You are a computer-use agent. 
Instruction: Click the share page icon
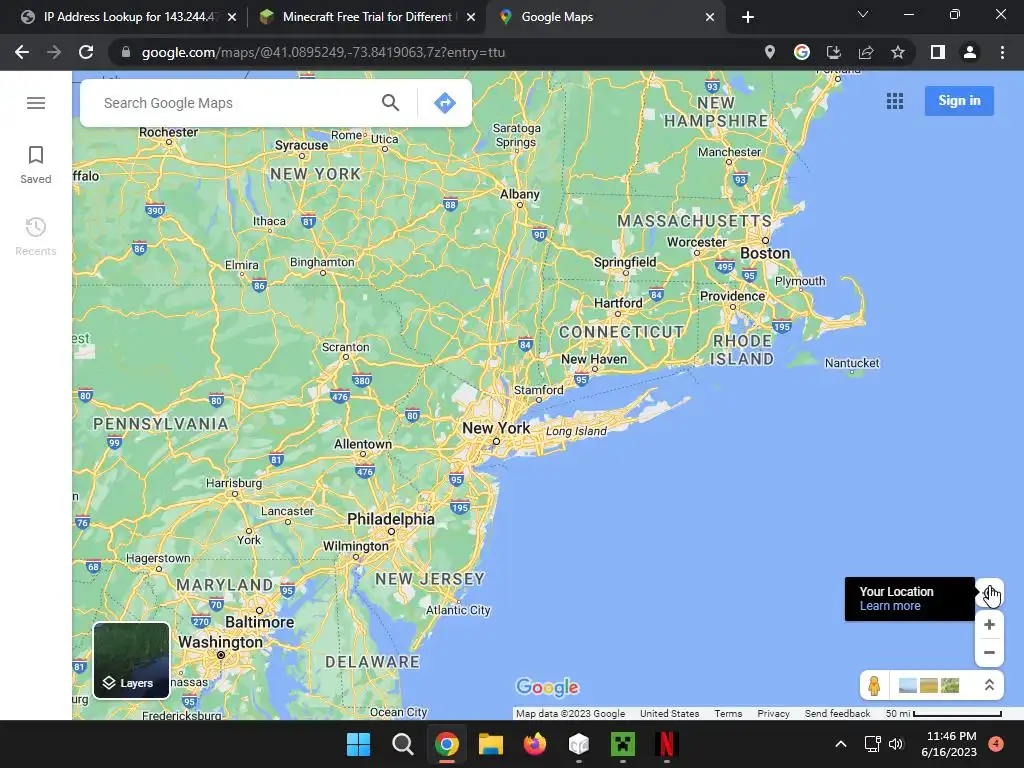(x=866, y=52)
